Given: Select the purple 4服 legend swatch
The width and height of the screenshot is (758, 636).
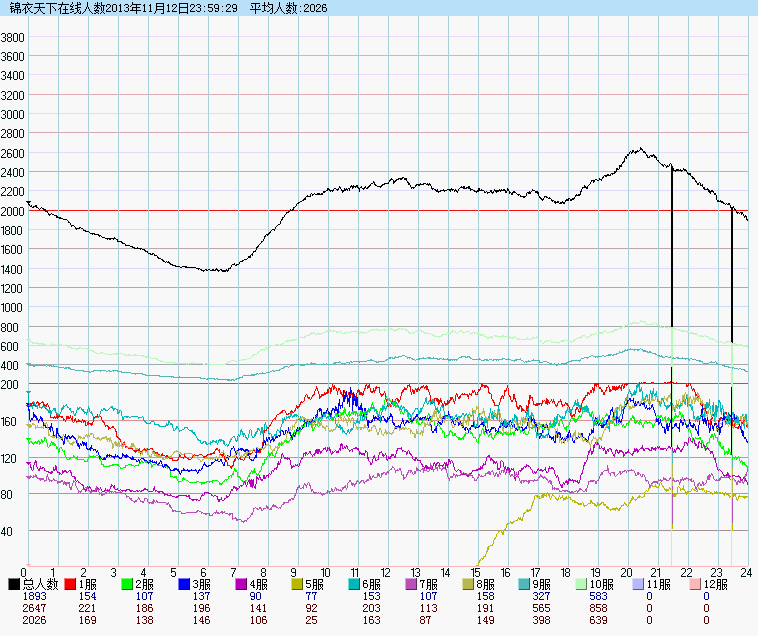Looking at the screenshot, I should [x=242, y=584].
